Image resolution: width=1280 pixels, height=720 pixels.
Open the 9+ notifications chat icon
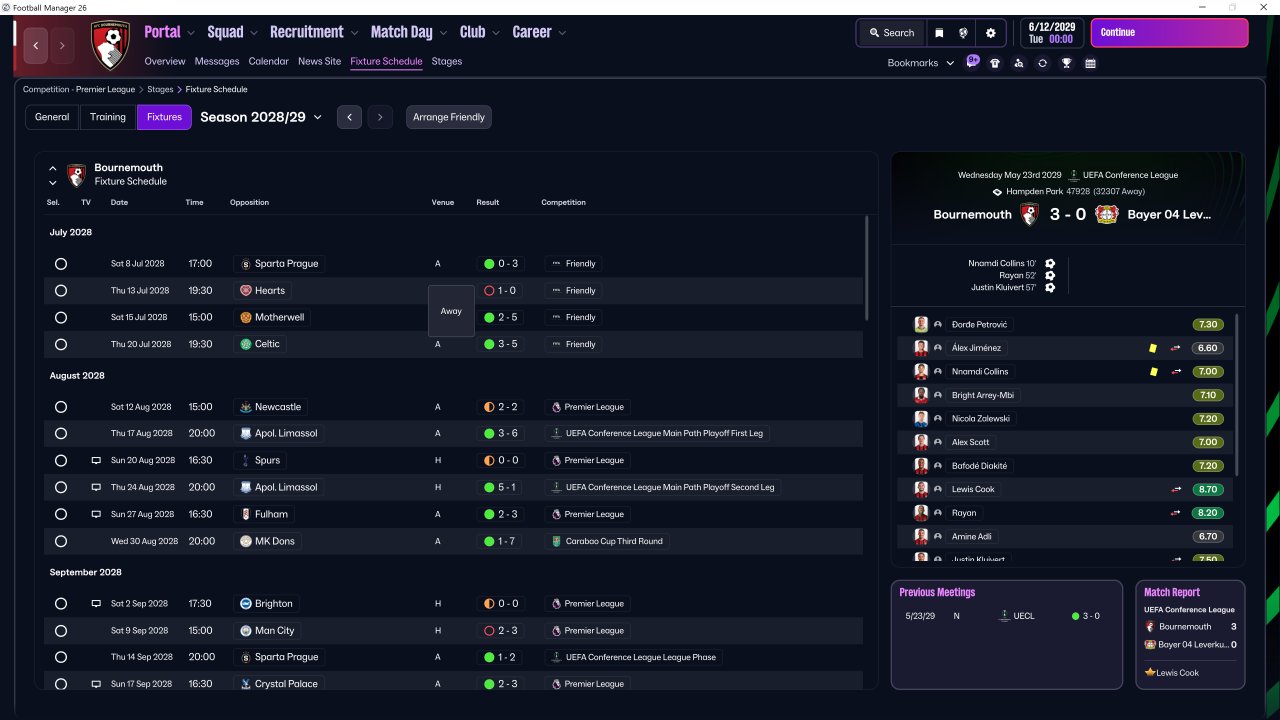(x=972, y=62)
